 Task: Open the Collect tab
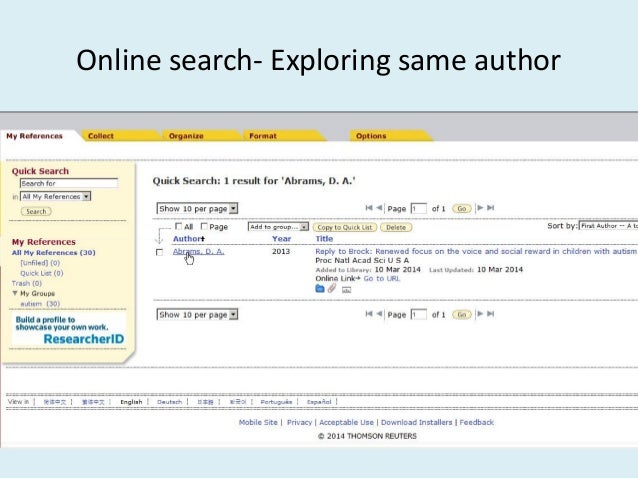click(101, 136)
